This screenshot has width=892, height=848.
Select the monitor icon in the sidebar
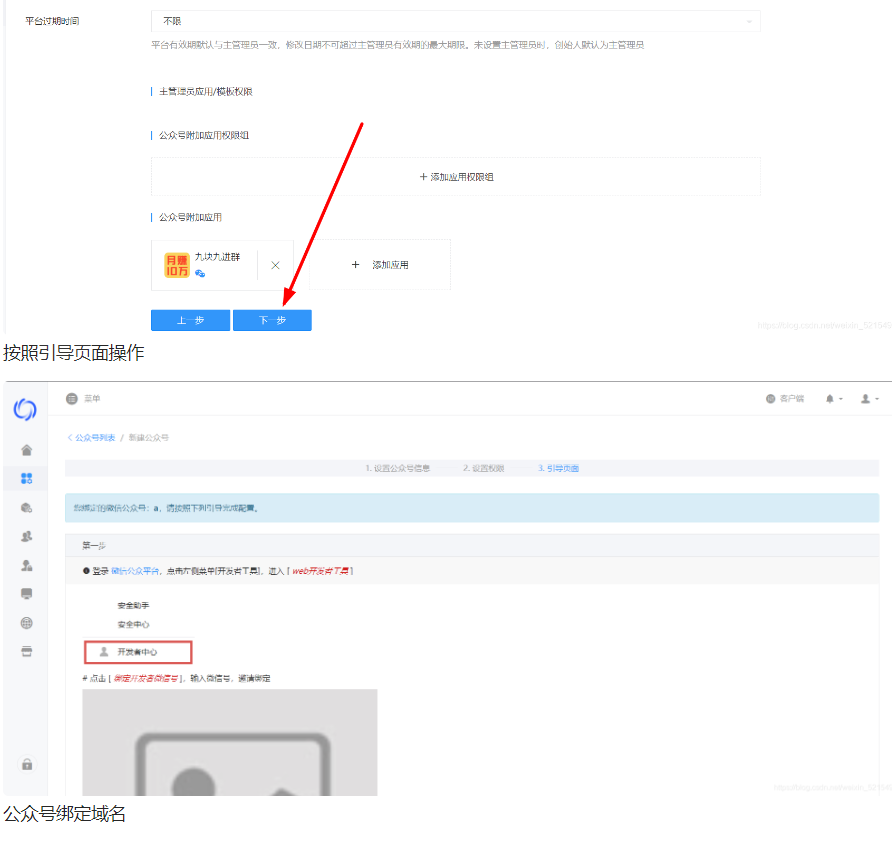pyautogui.click(x=26, y=592)
